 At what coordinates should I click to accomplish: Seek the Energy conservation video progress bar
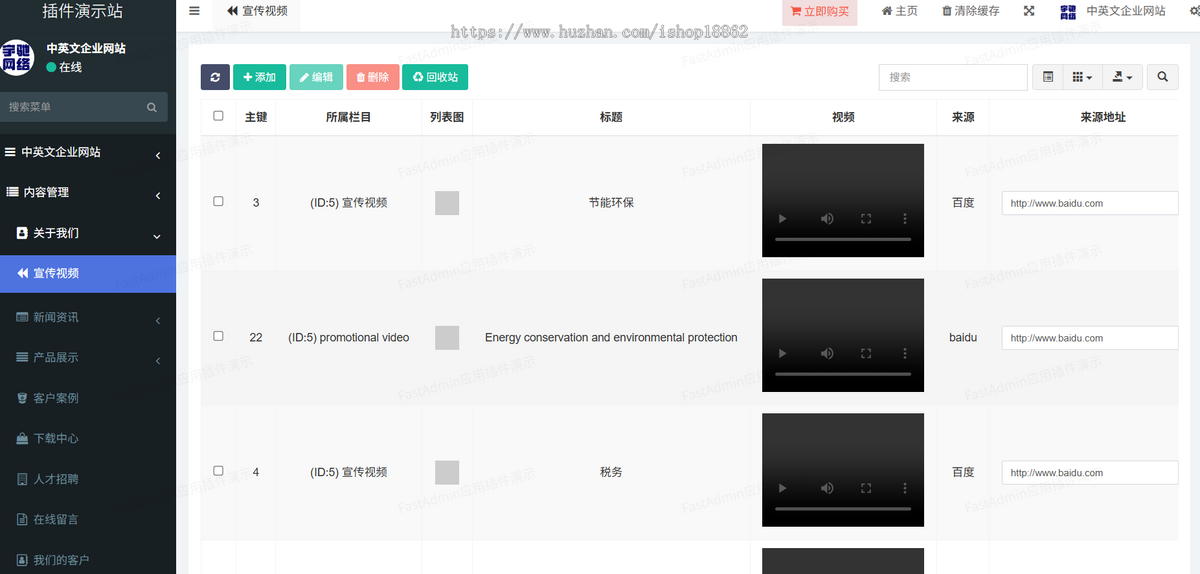tap(843, 373)
